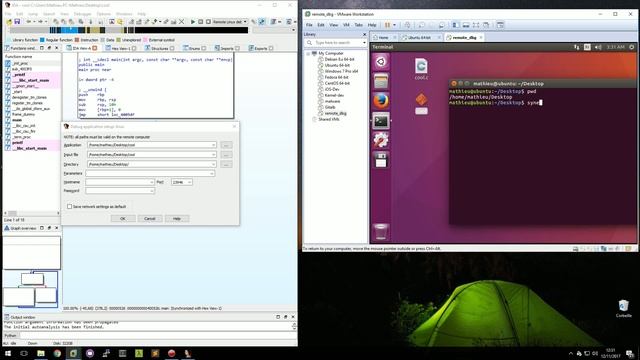Start the debugger process play icon in IDA

tap(193, 22)
